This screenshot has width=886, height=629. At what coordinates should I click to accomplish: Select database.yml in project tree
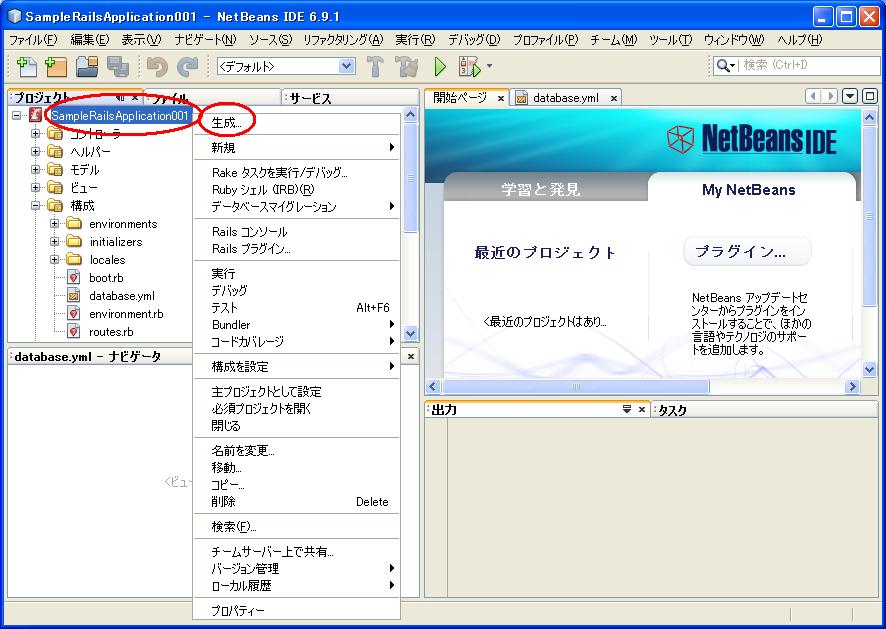point(121,296)
